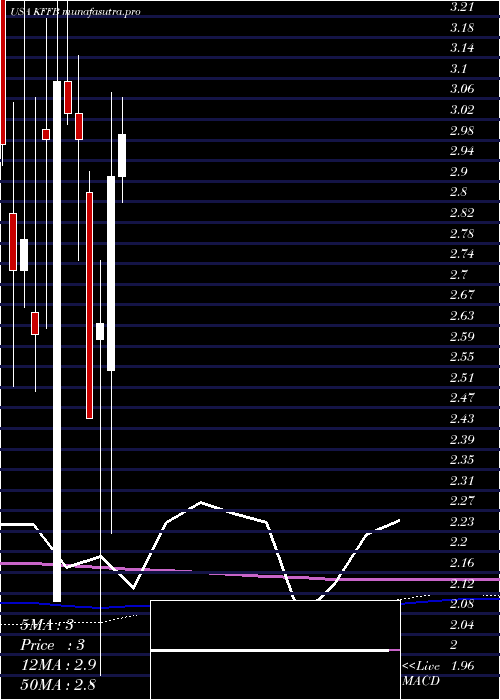Select the 2.51 axis value
This screenshot has height=700, width=500.
click(x=462, y=378)
